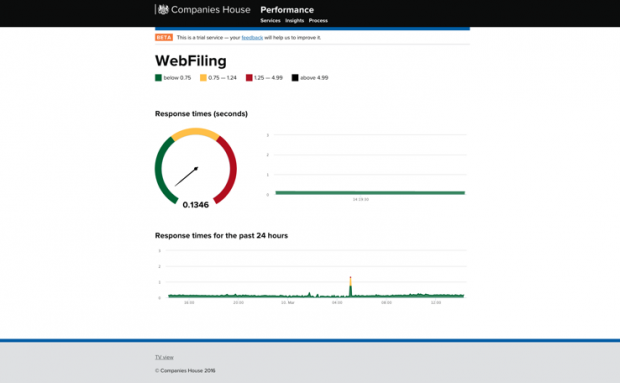Open the Insights menu item

click(x=295, y=21)
